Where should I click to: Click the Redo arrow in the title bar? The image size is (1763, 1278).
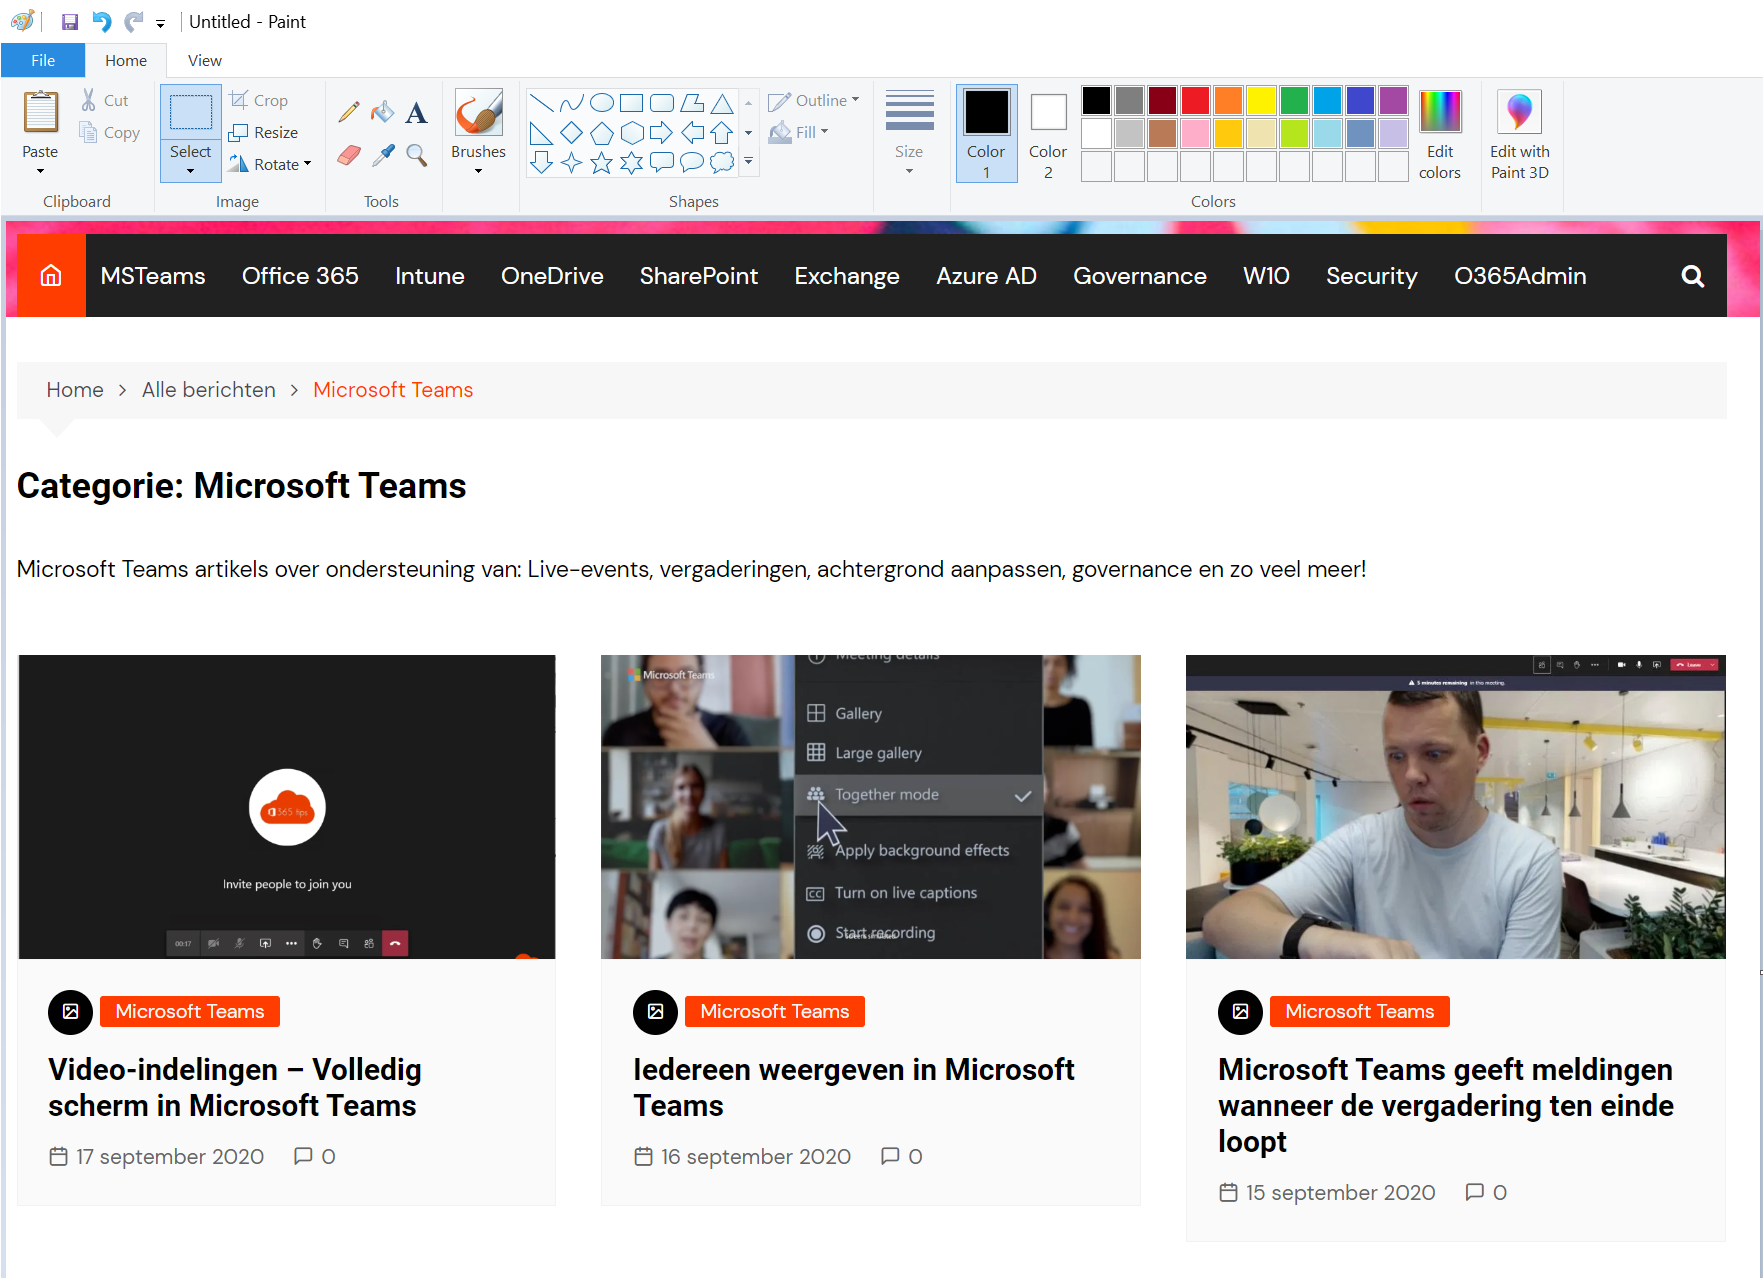[x=133, y=22]
